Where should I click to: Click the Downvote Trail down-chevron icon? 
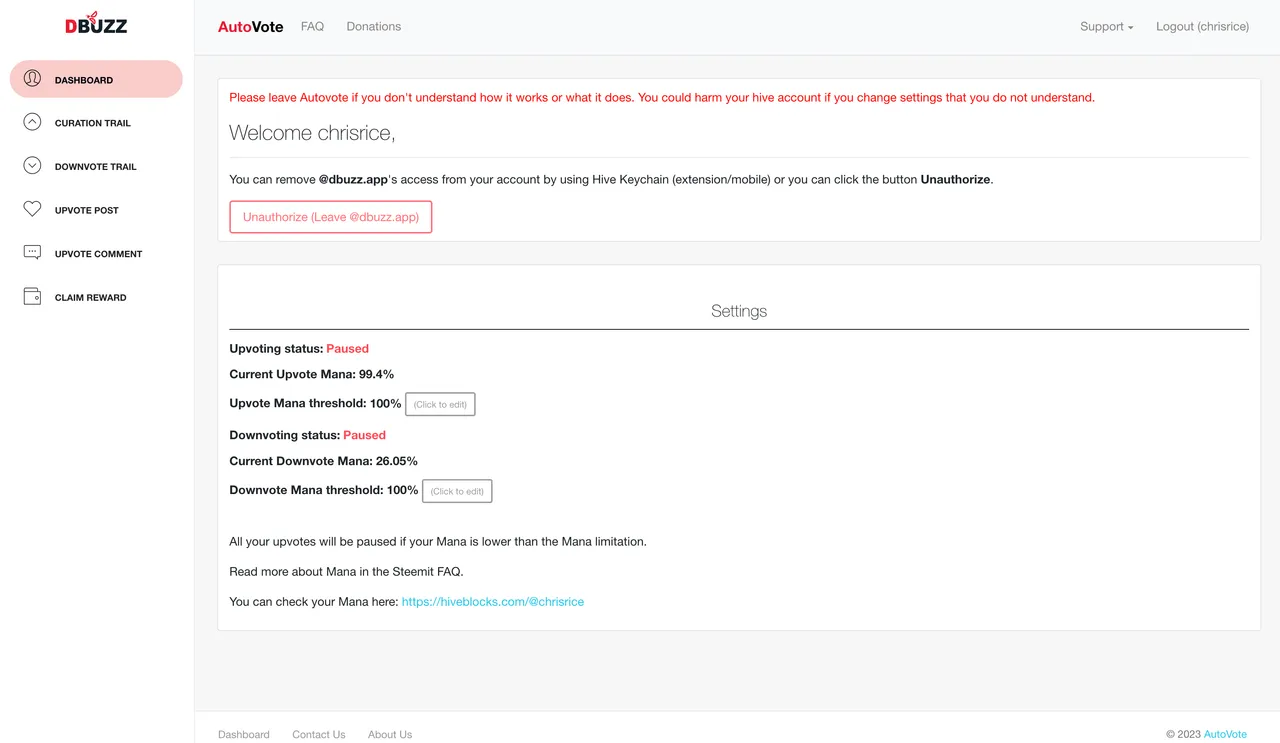pyautogui.click(x=32, y=166)
